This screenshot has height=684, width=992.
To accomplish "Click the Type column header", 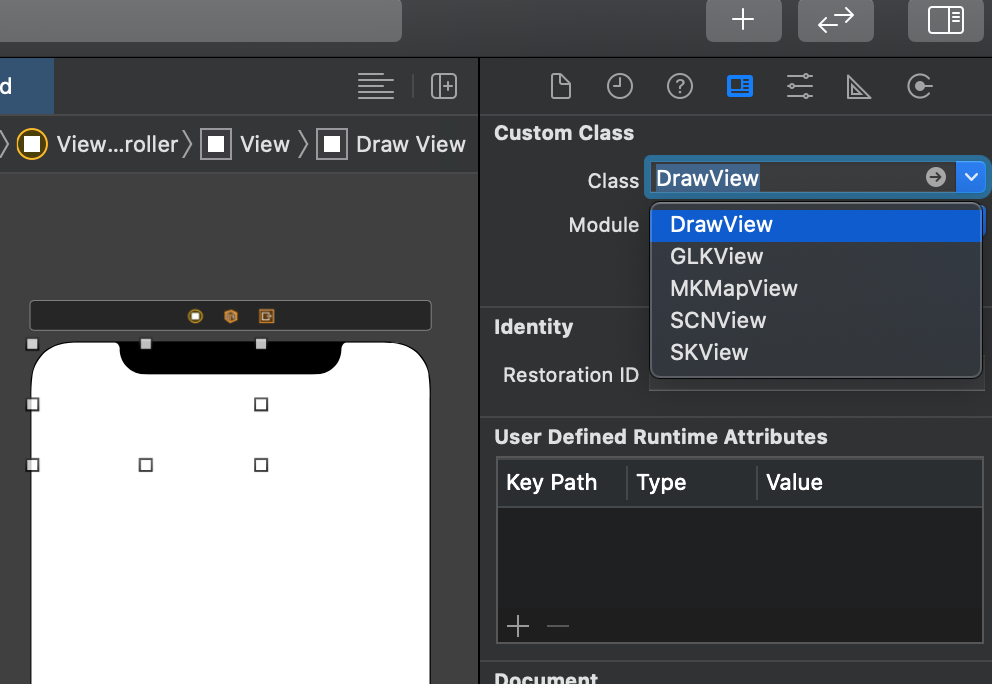I will [x=691, y=483].
